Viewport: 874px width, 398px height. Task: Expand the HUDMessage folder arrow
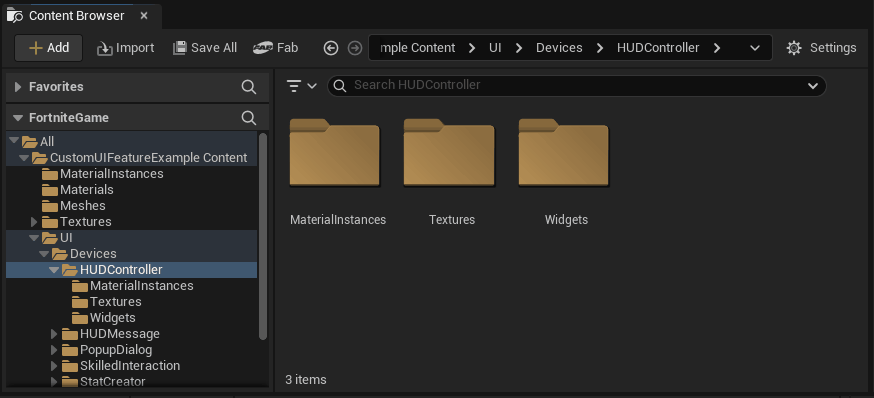pyautogui.click(x=54, y=334)
